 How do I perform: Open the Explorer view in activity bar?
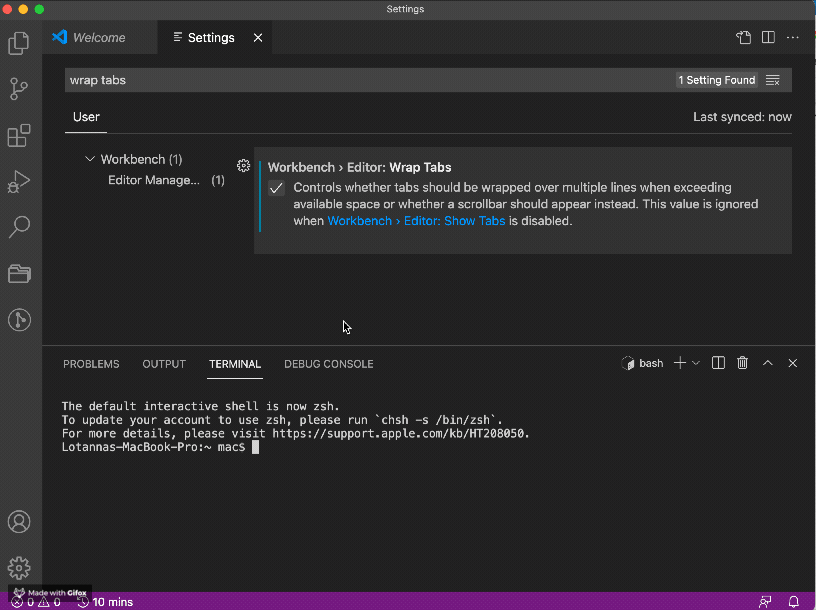click(x=19, y=43)
